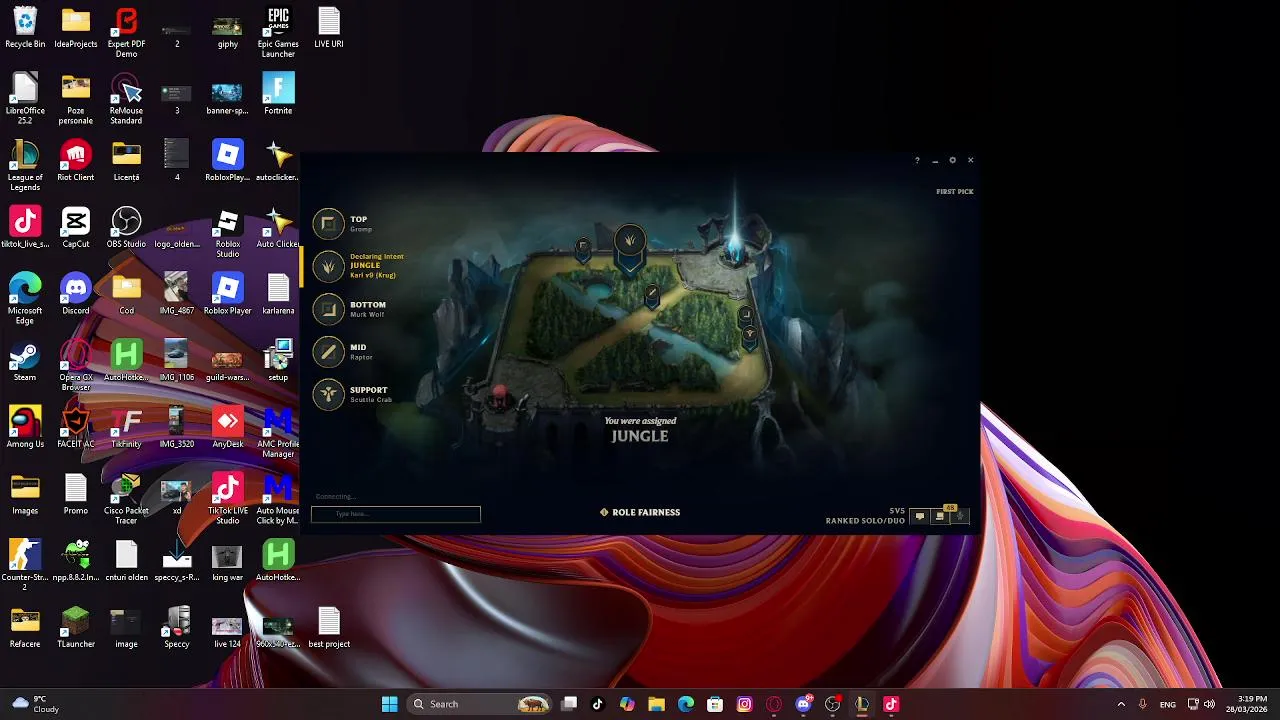Click the taskbar Search box

point(480,704)
